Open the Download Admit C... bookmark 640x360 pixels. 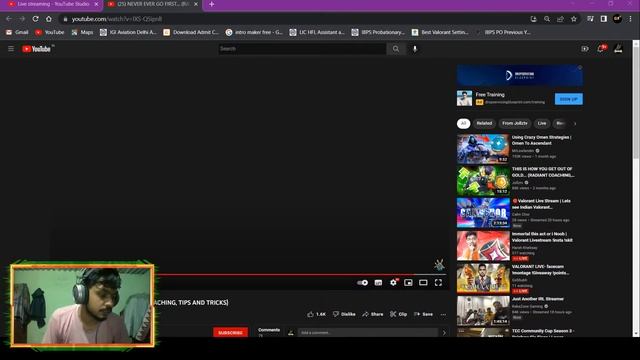pyautogui.click(x=191, y=32)
